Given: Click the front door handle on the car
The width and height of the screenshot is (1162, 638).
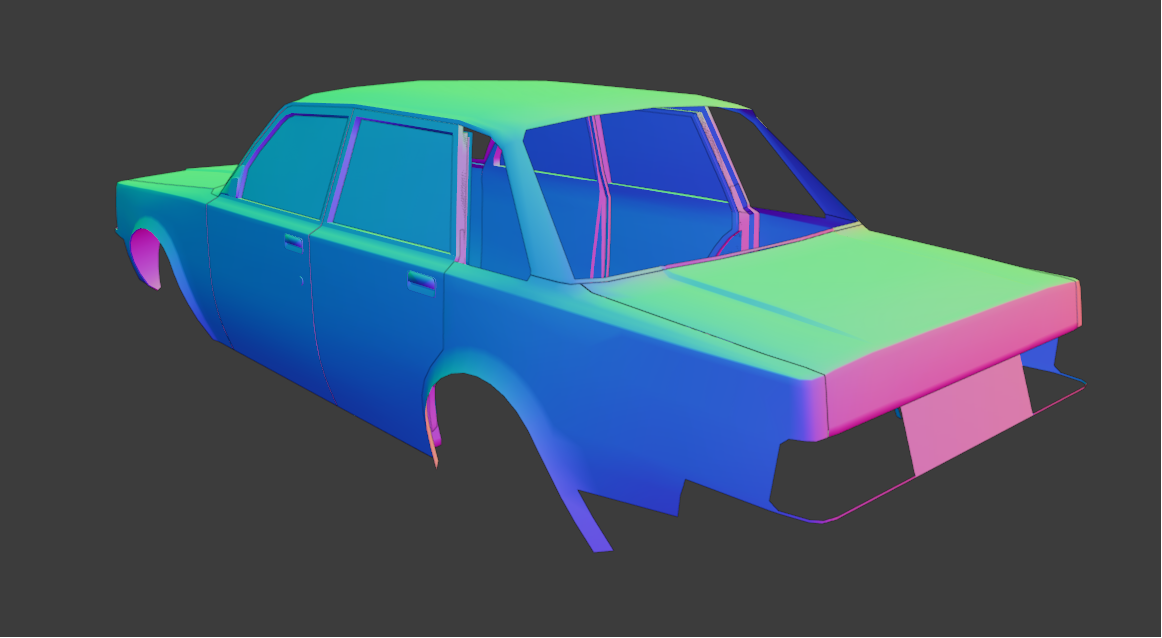Looking at the screenshot, I should point(293,242).
